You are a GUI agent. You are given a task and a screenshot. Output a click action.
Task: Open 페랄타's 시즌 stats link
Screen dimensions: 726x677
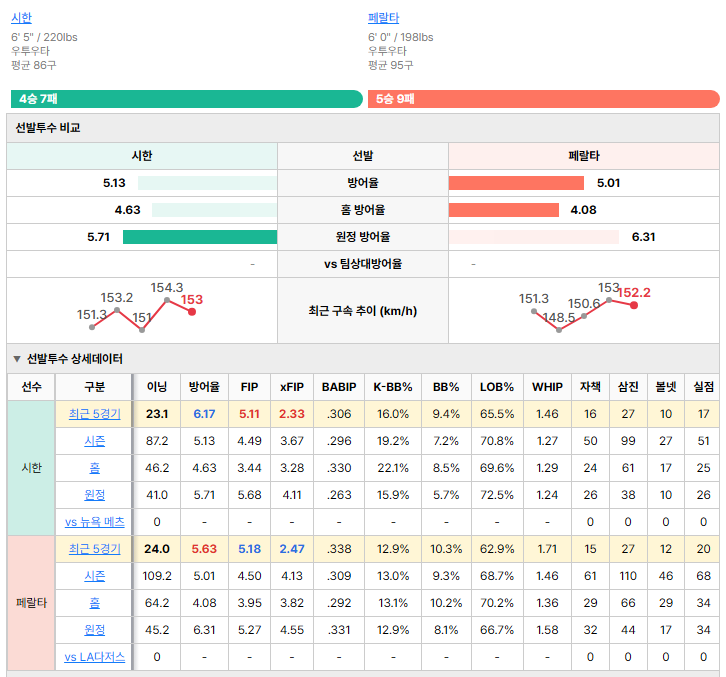94,576
